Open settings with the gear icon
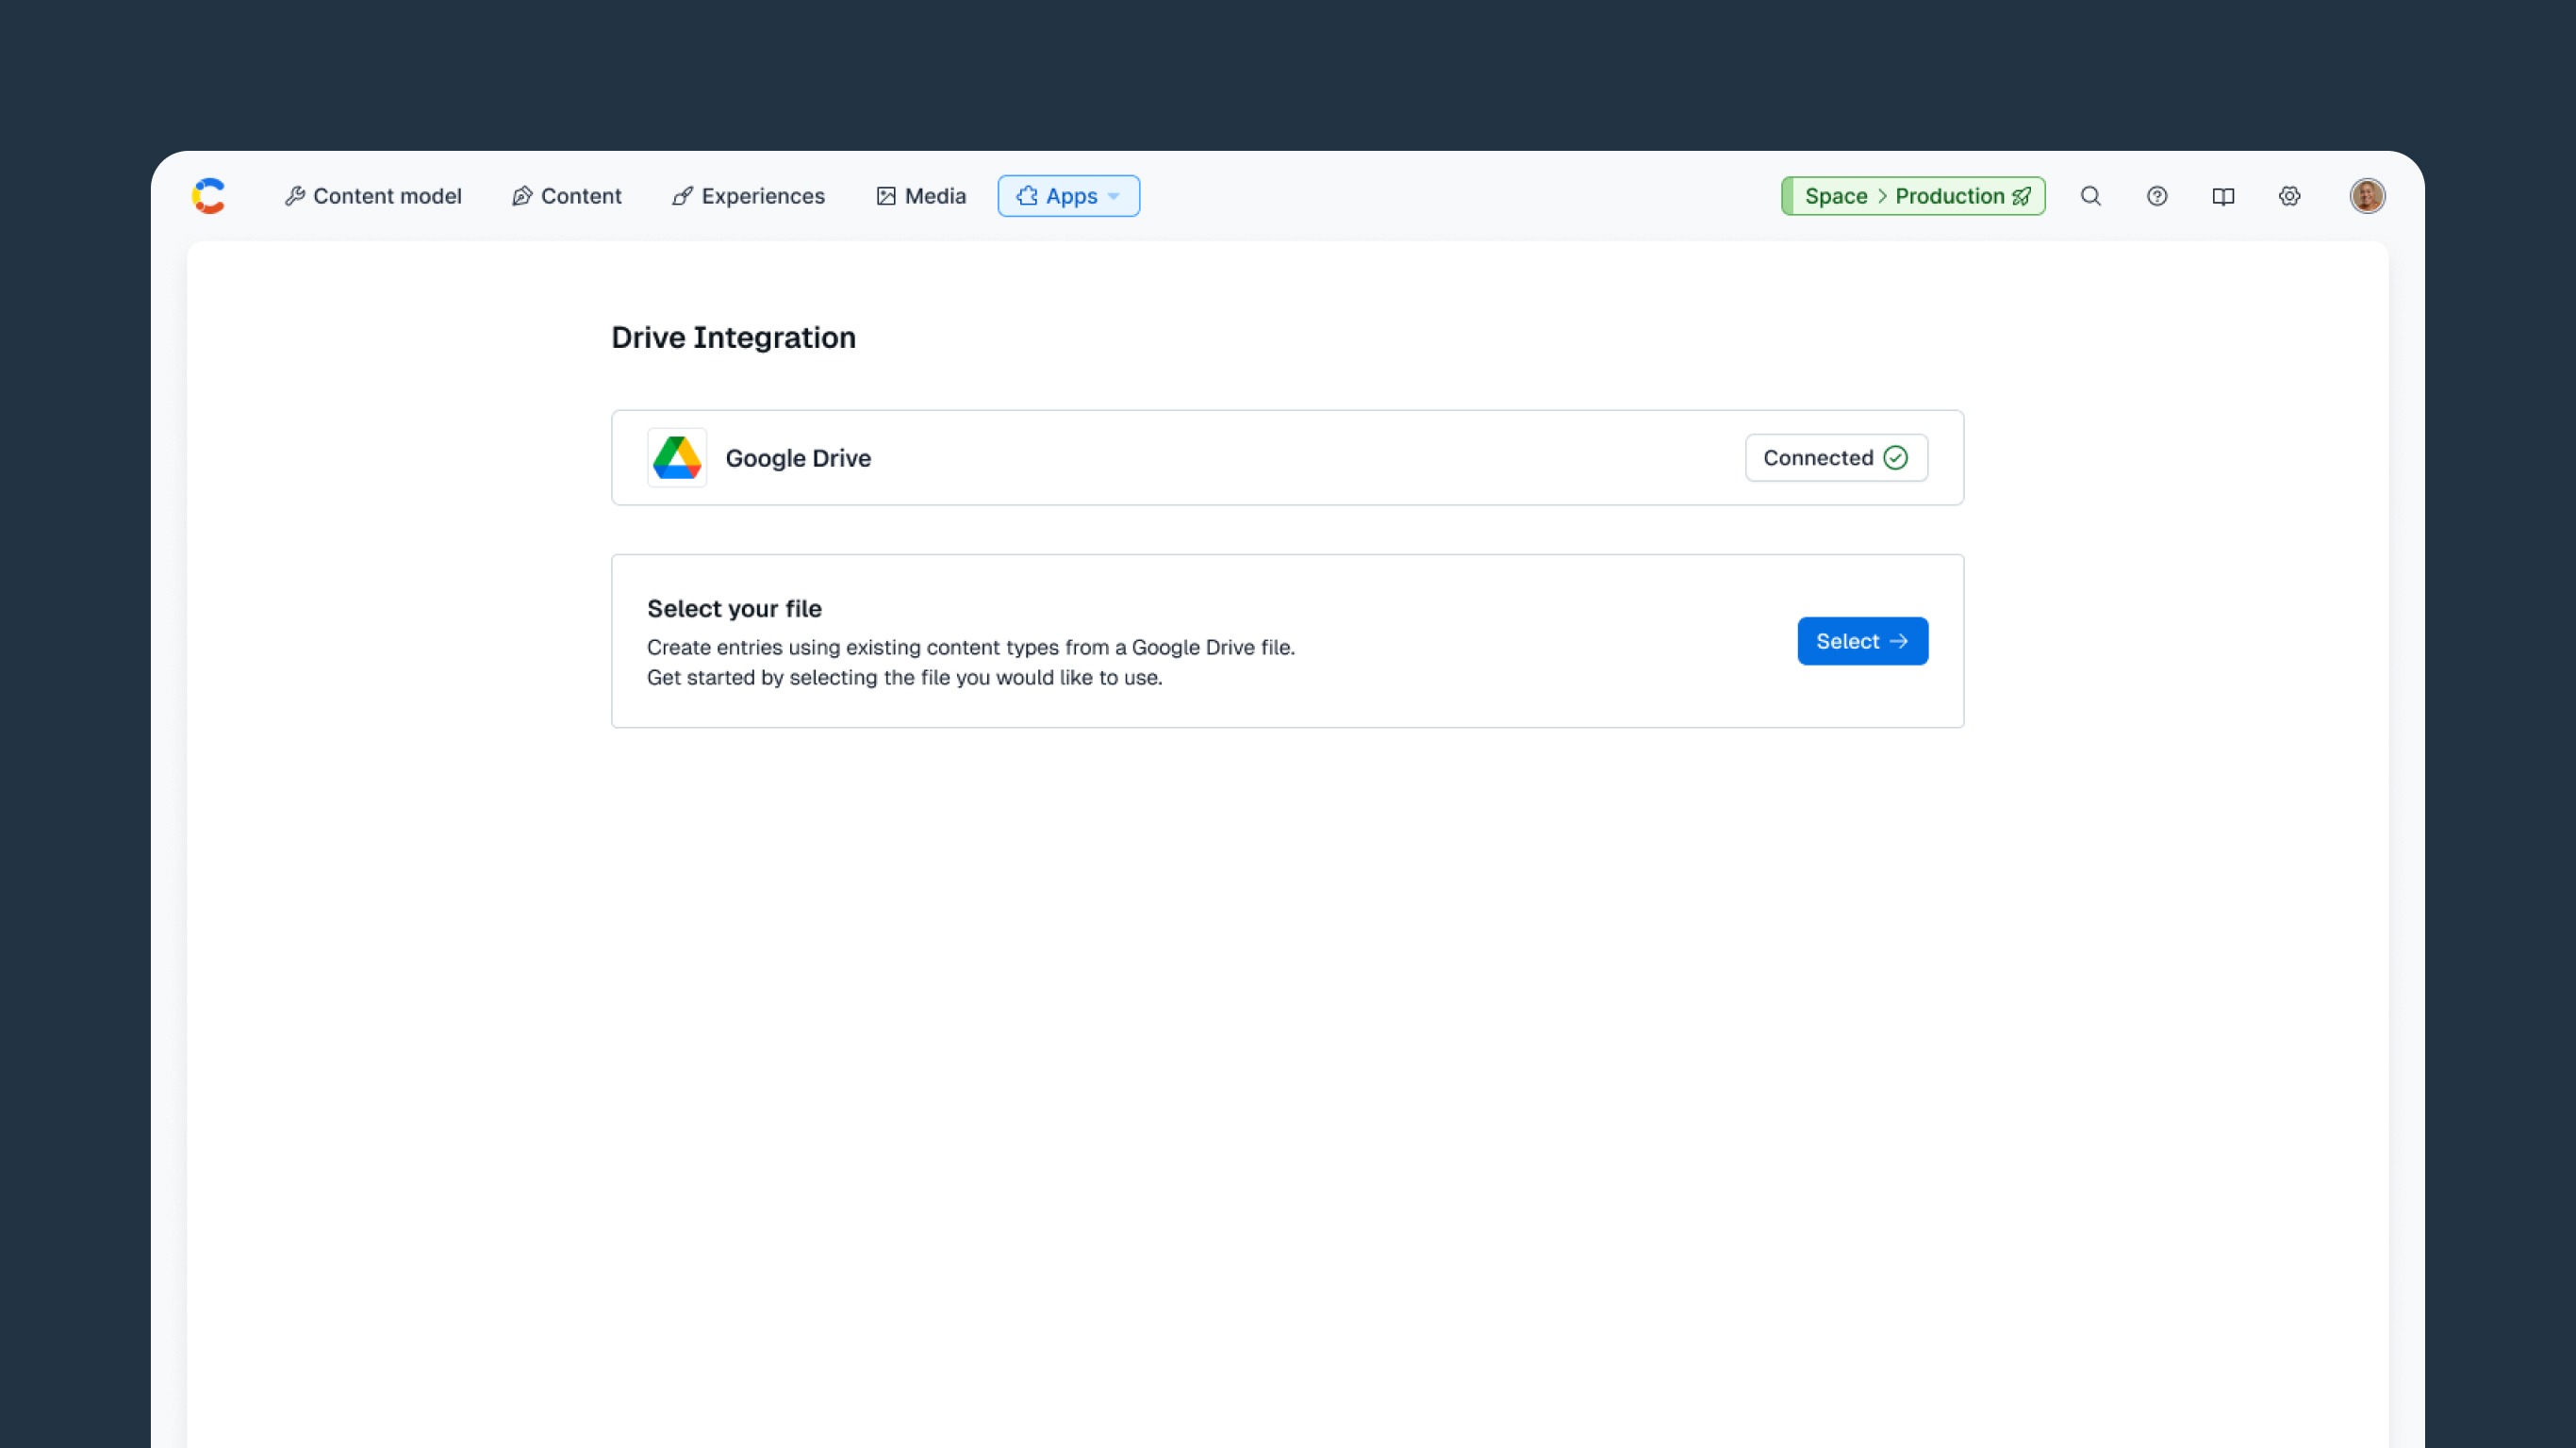 2289,196
